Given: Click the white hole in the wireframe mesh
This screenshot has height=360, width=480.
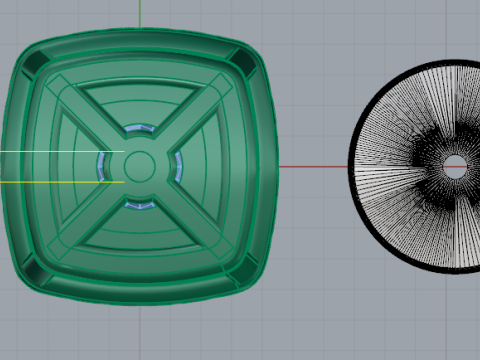Looking at the screenshot, I should [x=455, y=167].
